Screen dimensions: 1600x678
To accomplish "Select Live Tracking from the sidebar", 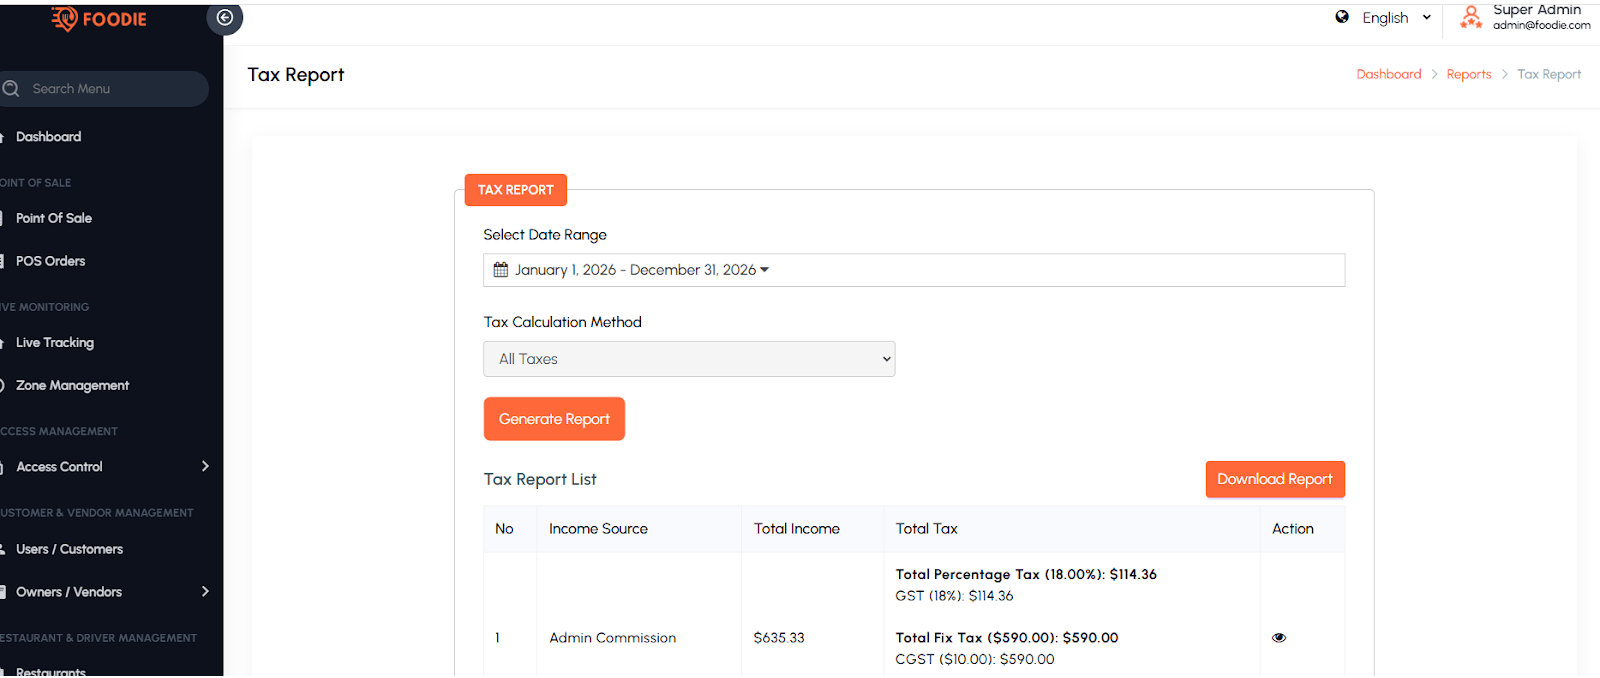I will pos(55,343).
